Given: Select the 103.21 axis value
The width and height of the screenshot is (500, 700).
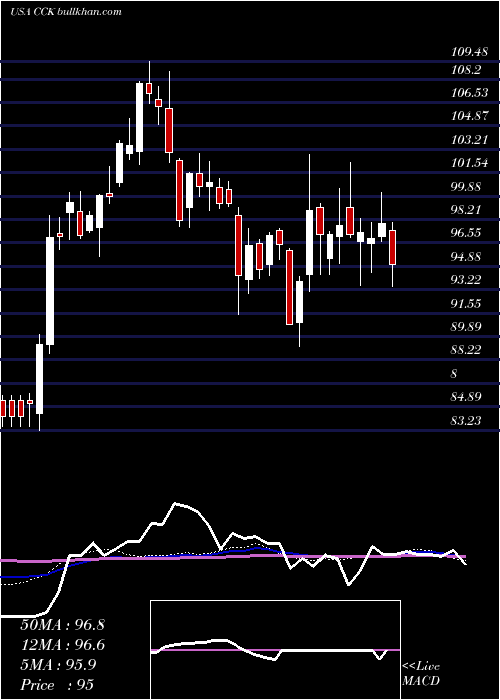Looking at the screenshot, I should [469, 140].
